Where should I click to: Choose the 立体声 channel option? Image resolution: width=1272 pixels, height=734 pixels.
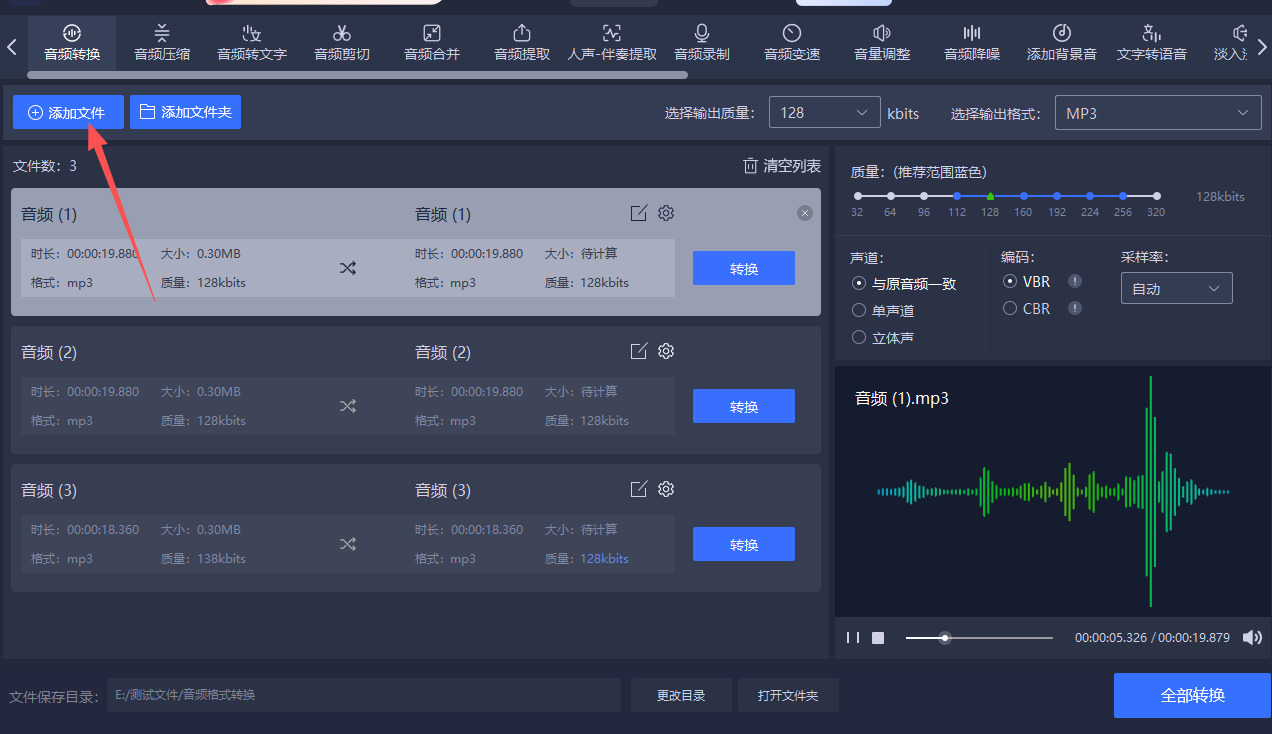coord(859,338)
